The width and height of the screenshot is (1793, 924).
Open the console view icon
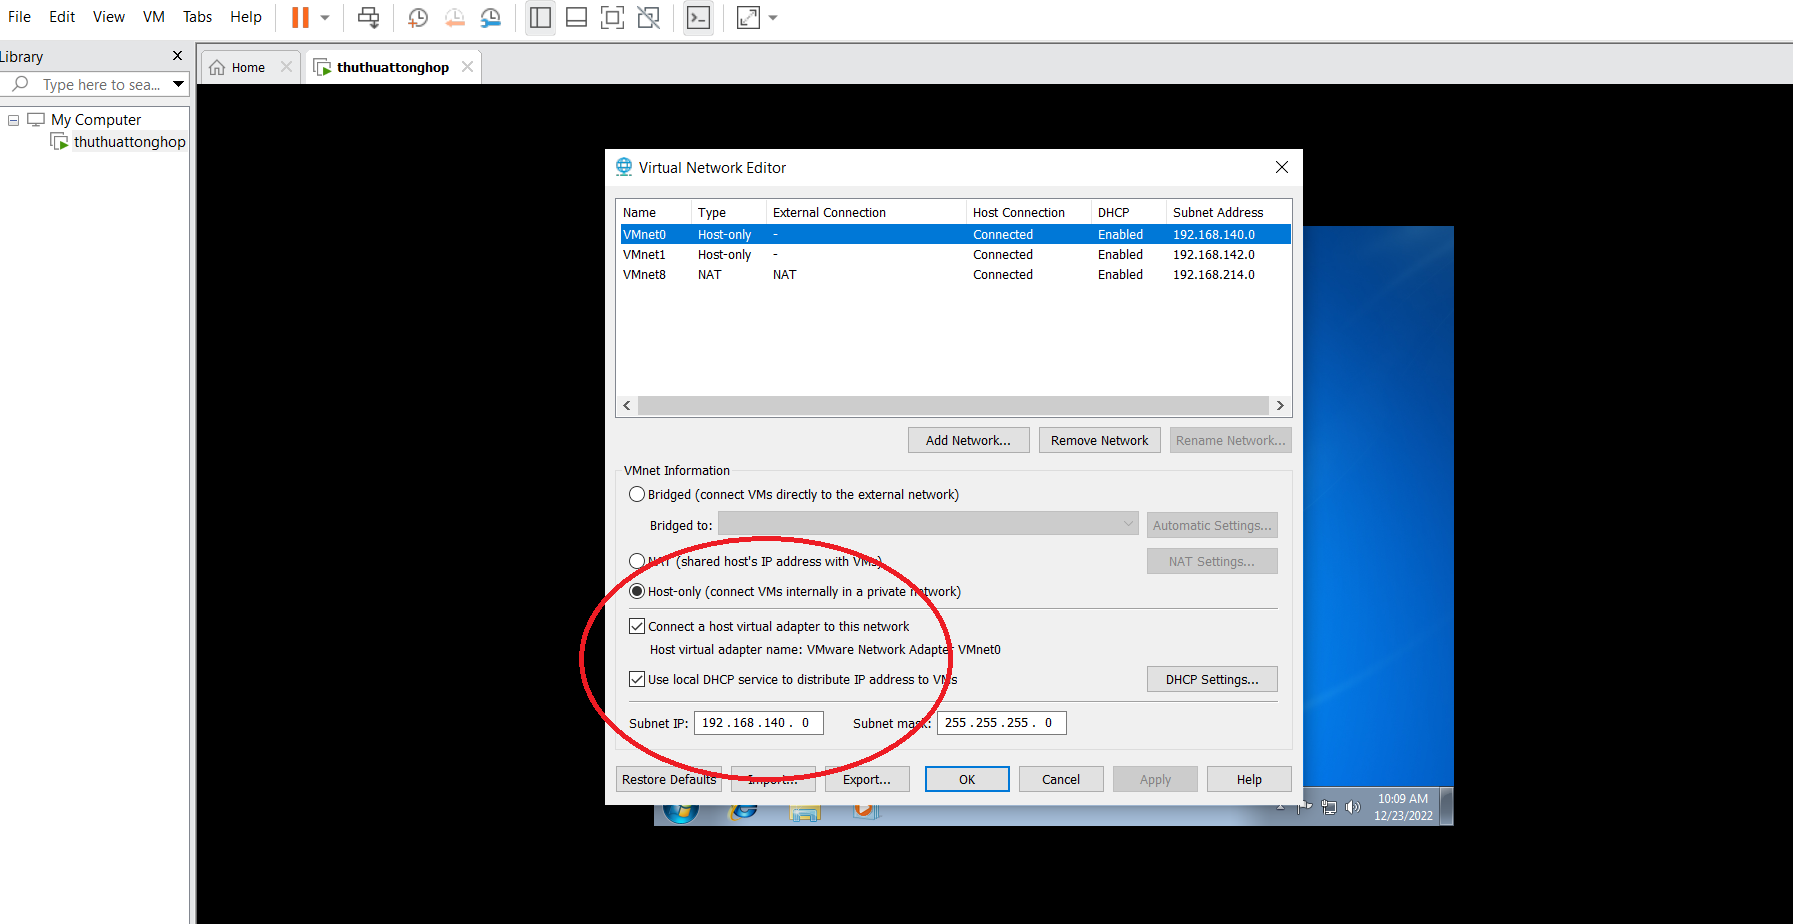[698, 17]
